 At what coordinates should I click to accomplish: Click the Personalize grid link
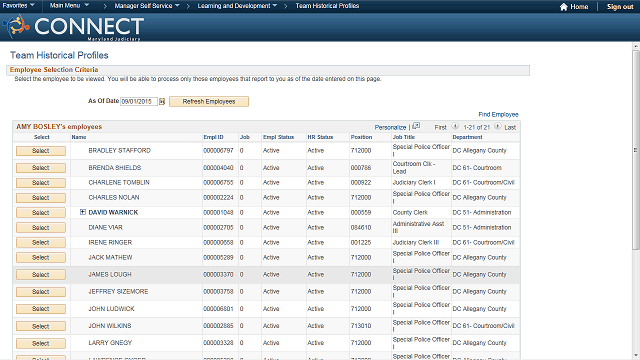coord(390,127)
